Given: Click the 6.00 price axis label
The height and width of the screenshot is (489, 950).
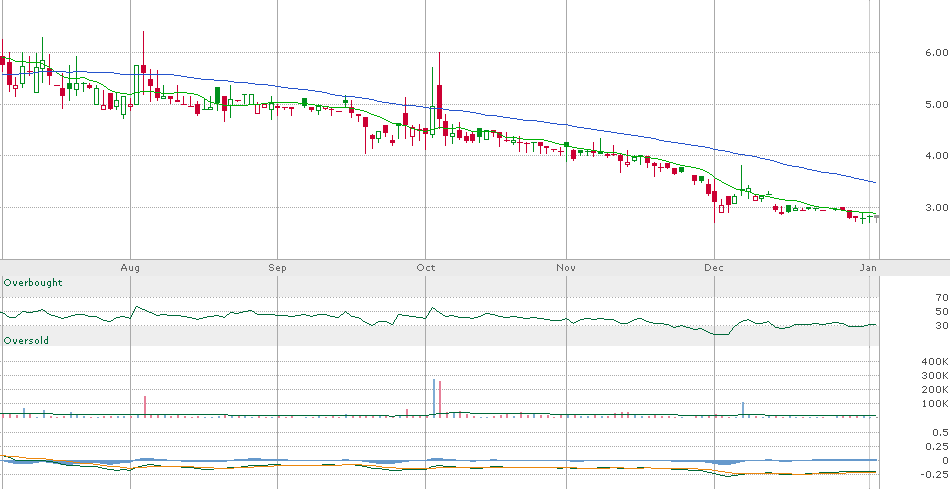Looking at the screenshot, I should click(936, 53).
